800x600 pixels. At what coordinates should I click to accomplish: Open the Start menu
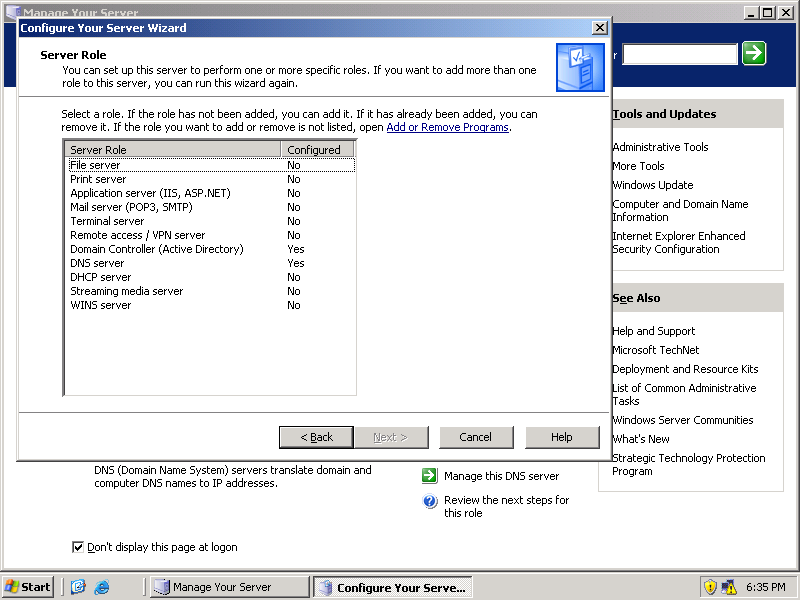point(27,587)
